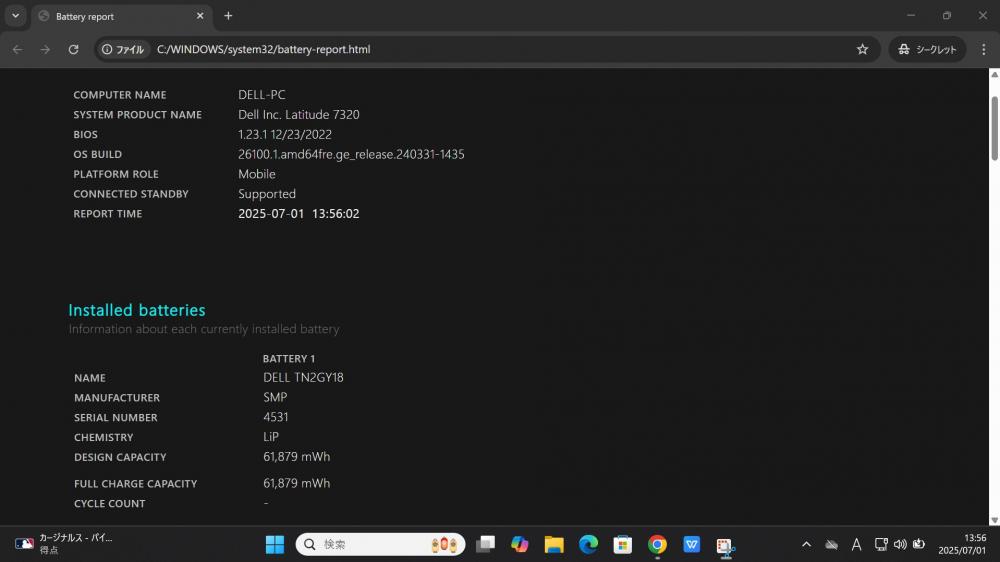Open the Chrome three-dot menu
Image resolution: width=1000 pixels, height=562 pixels.
click(x=983, y=49)
